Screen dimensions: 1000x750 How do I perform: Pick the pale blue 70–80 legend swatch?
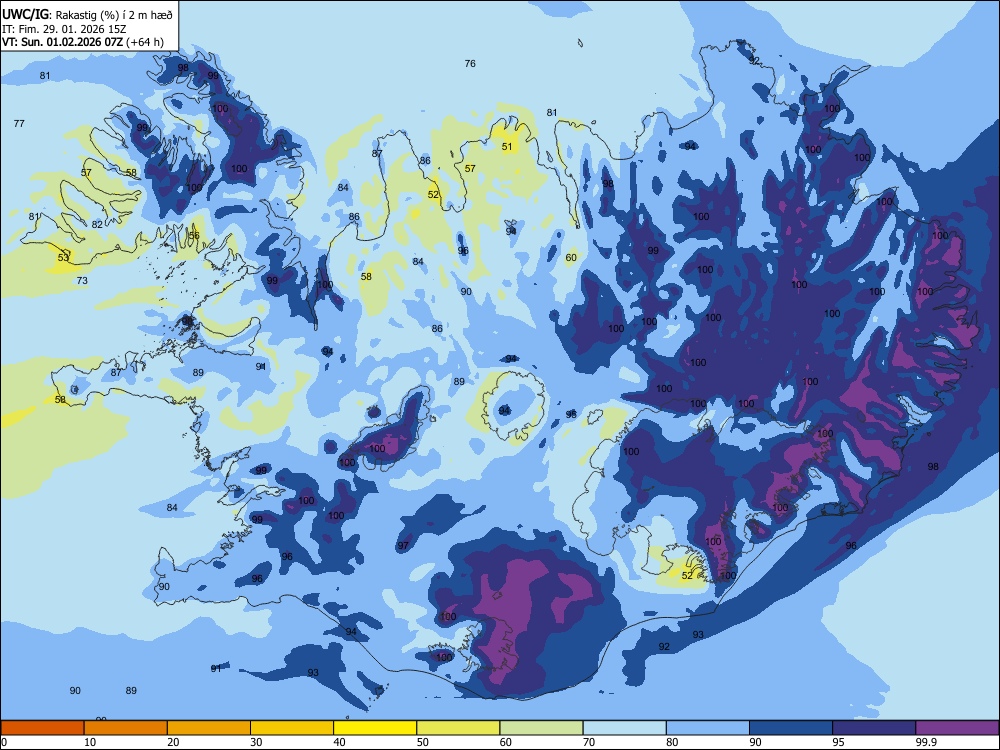624,728
